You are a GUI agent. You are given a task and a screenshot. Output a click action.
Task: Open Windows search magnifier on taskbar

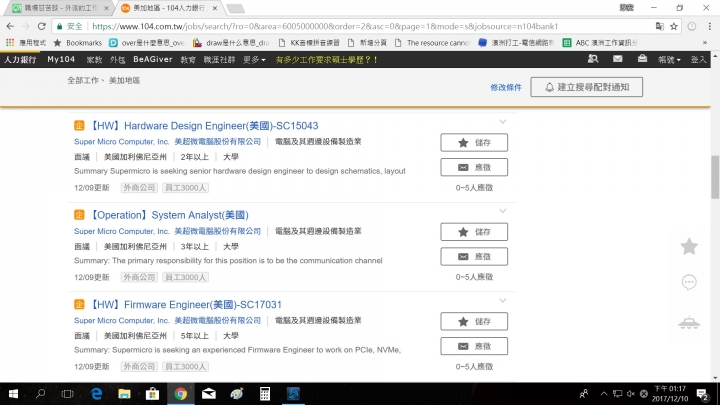pyautogui.click(x=40, y=394)
